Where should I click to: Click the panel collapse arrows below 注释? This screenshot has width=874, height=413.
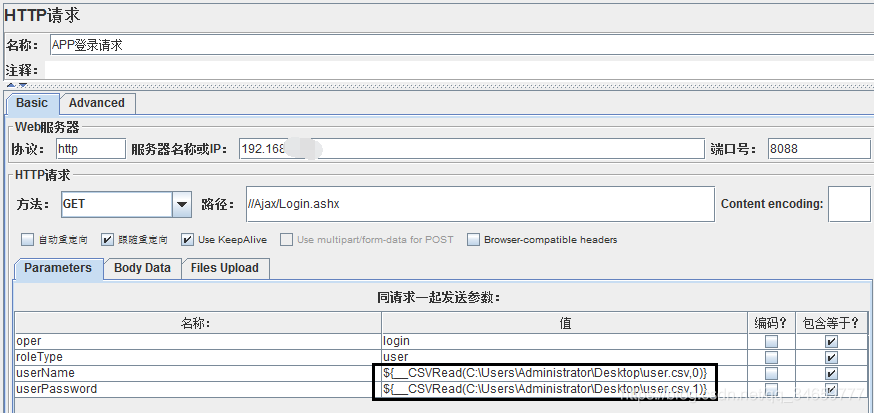[x=16, y=85]
